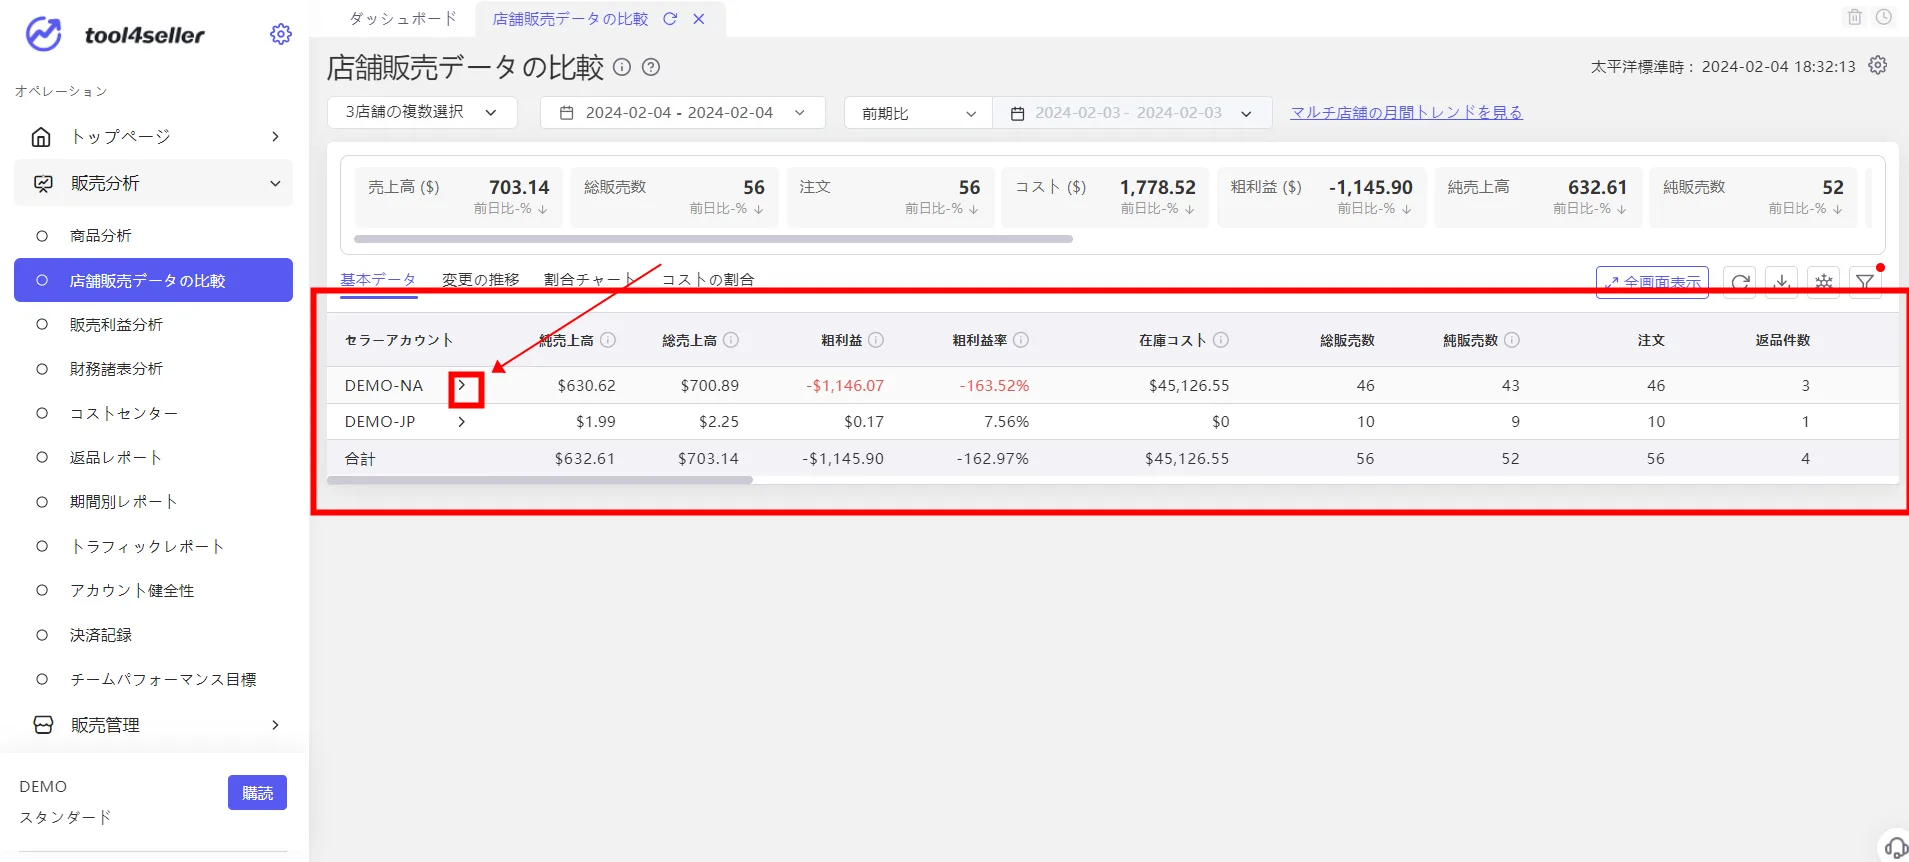The width and height of the screenshot is (1909, 862).
Task: Show info for 粗利益 column
Action: pos(876,340)
